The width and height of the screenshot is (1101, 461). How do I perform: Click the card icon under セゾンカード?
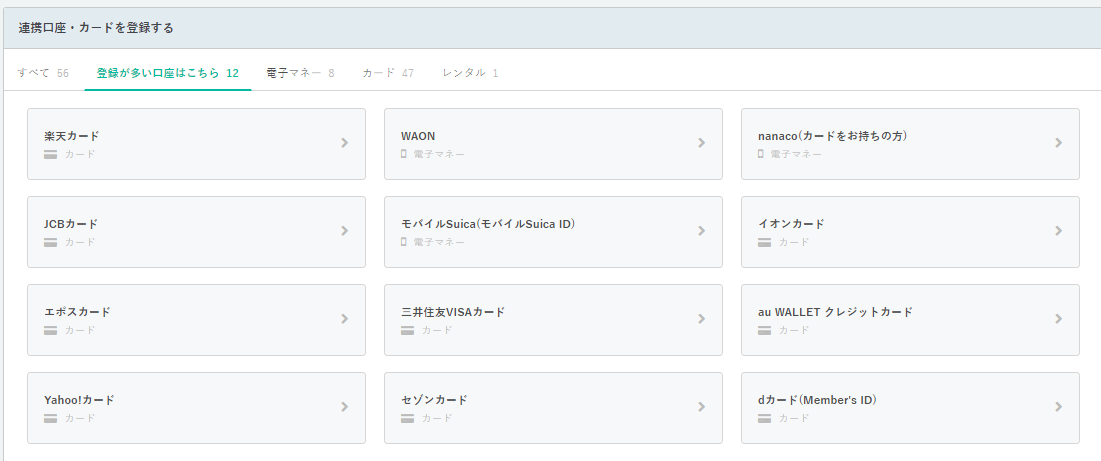407,419
